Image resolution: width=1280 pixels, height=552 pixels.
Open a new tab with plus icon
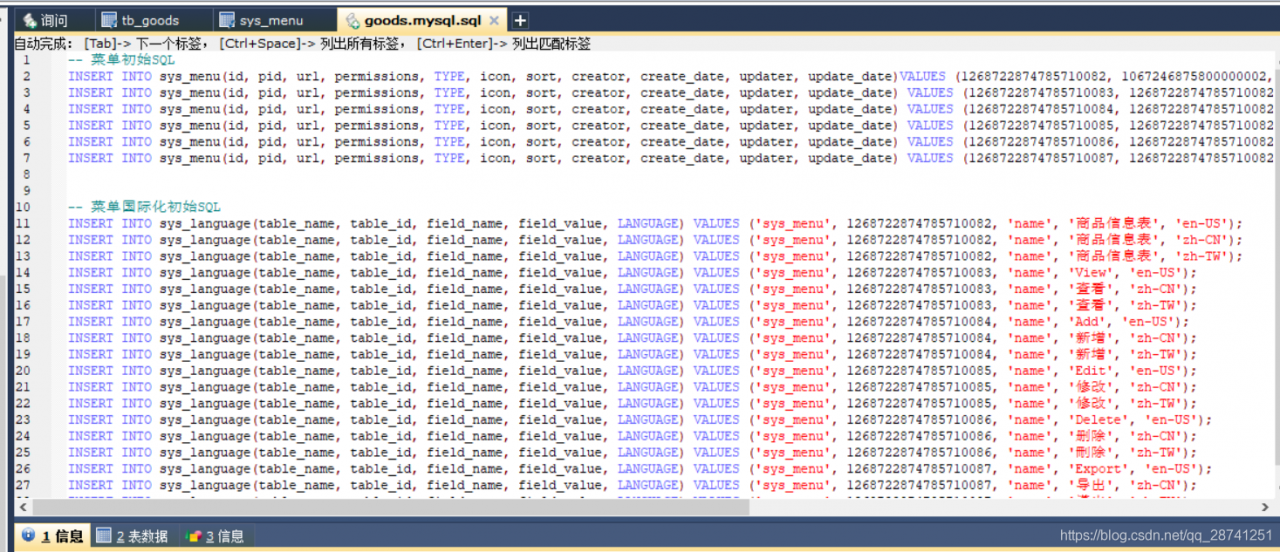pyautogui.click(x=520, y=20)
